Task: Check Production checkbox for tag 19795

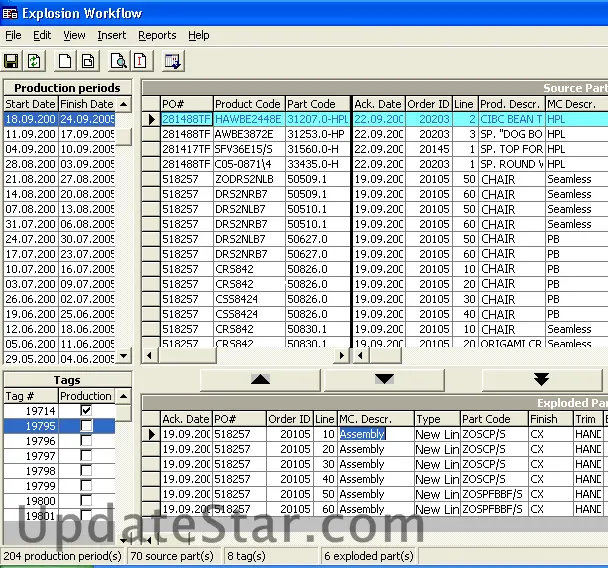Action: [86, 426]
